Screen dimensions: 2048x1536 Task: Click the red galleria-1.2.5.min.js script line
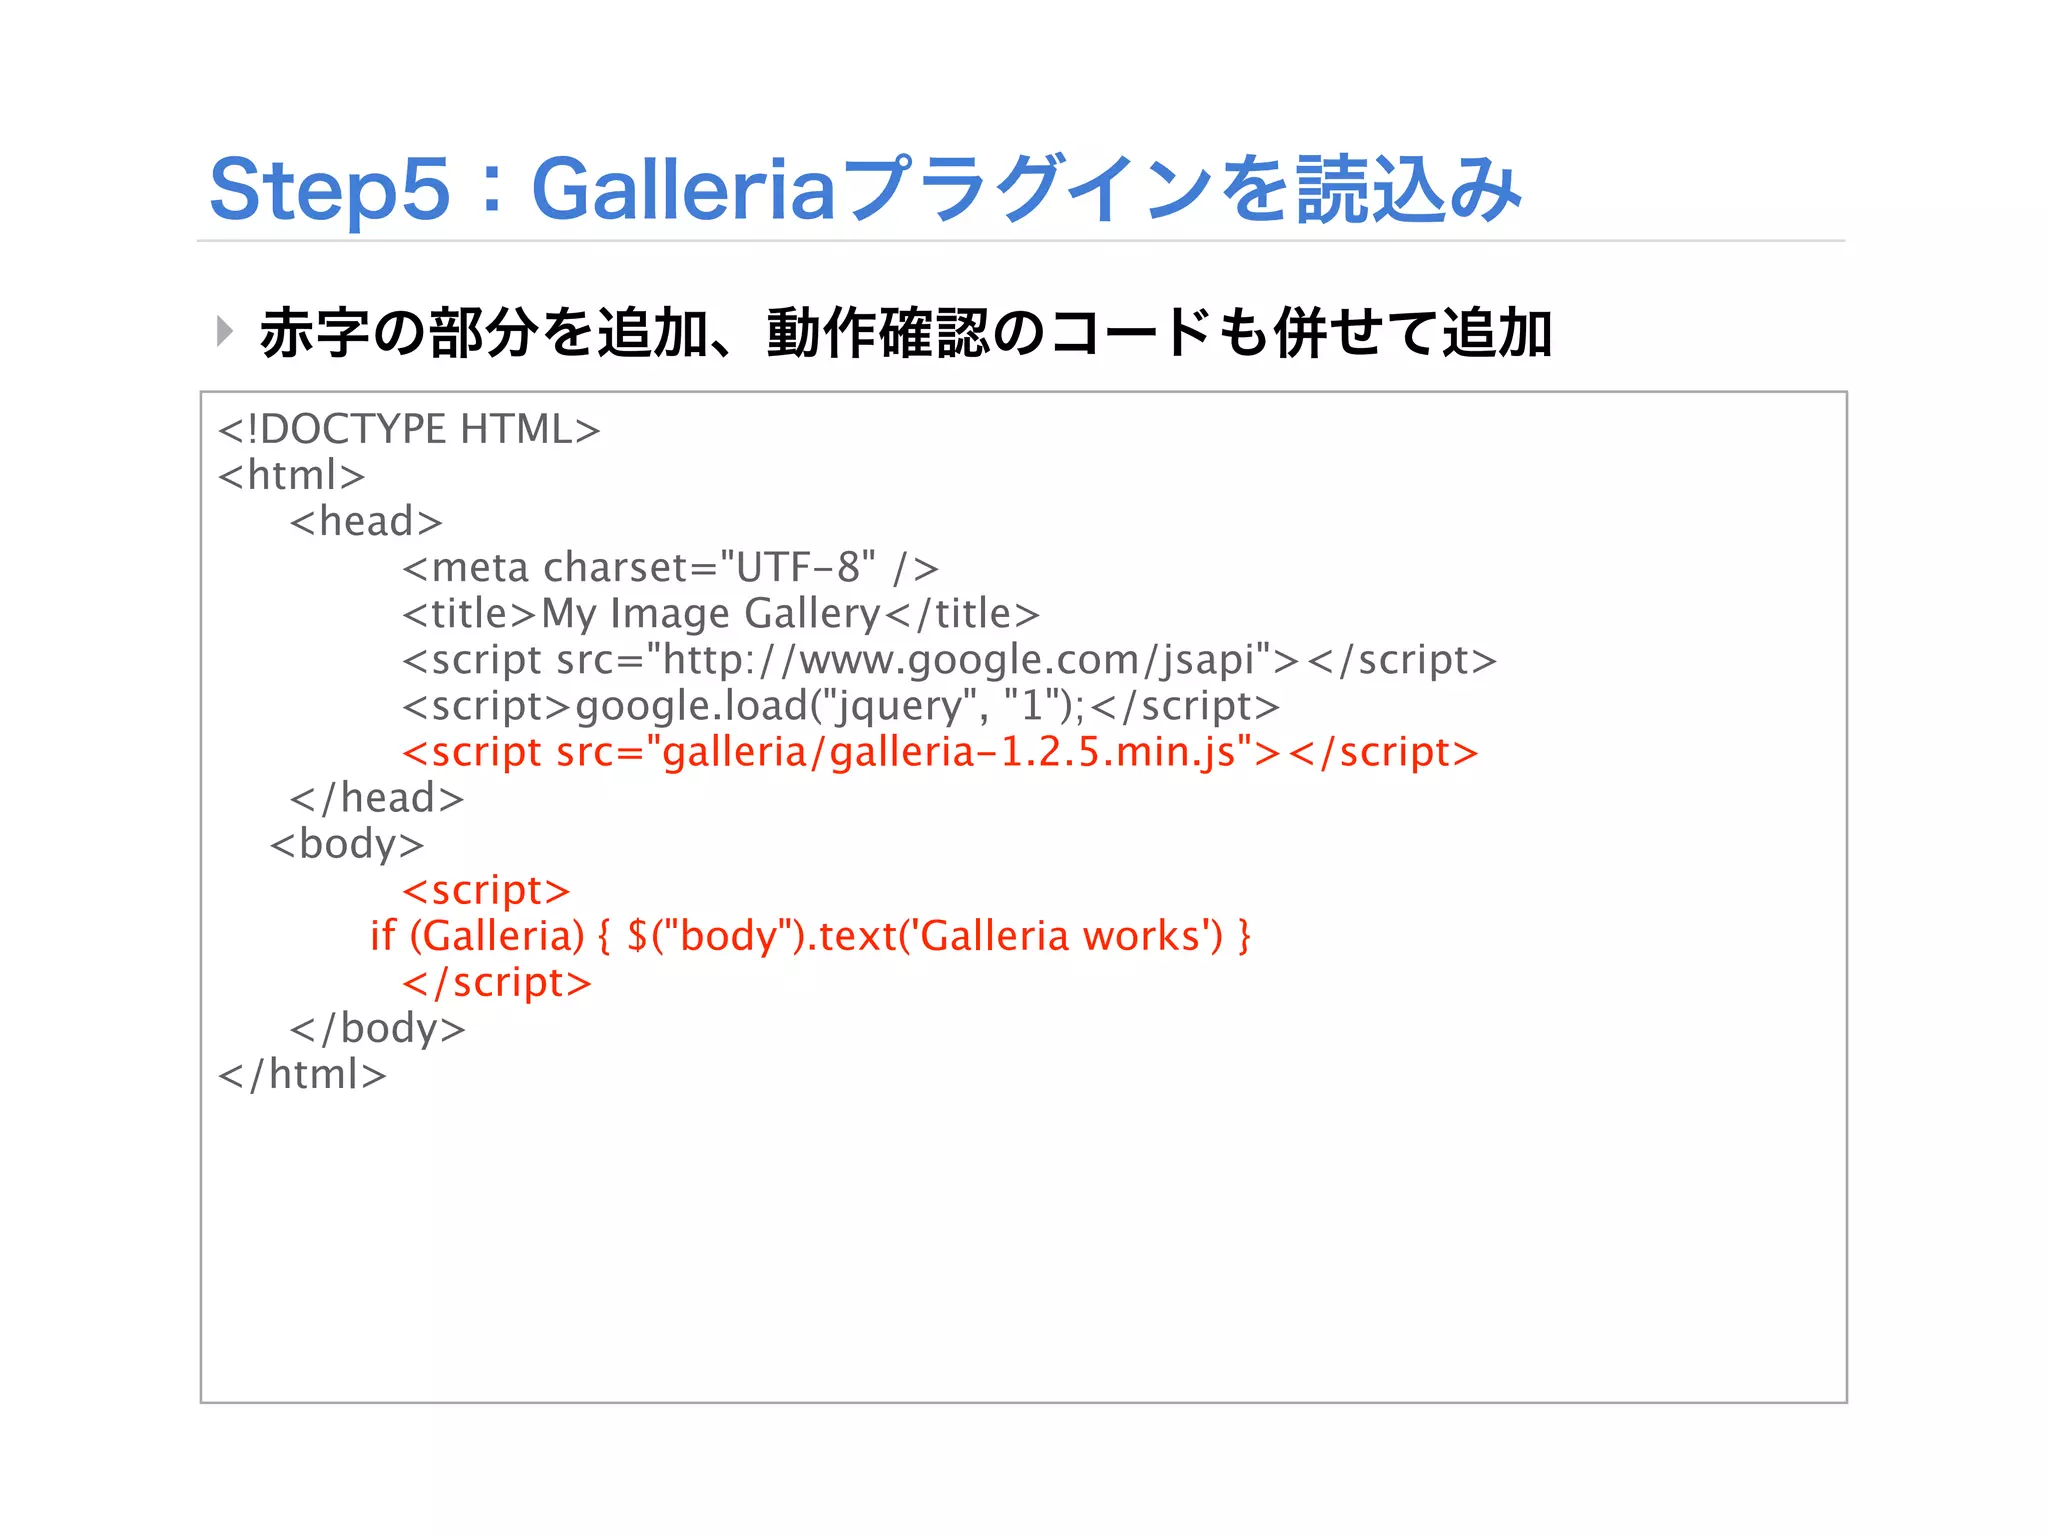pos(940,752)
